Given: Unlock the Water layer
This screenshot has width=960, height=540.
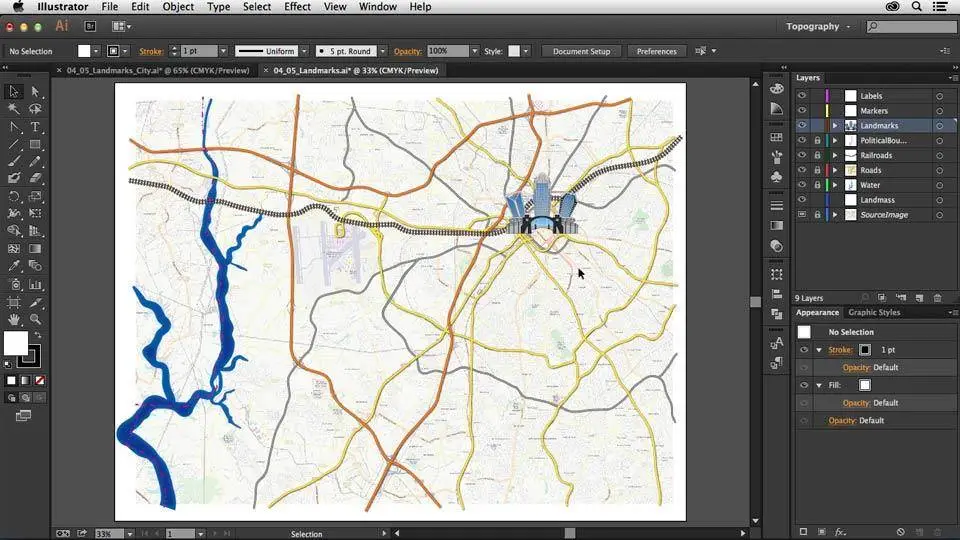Looking at the screenshot, I should (817, 185).
